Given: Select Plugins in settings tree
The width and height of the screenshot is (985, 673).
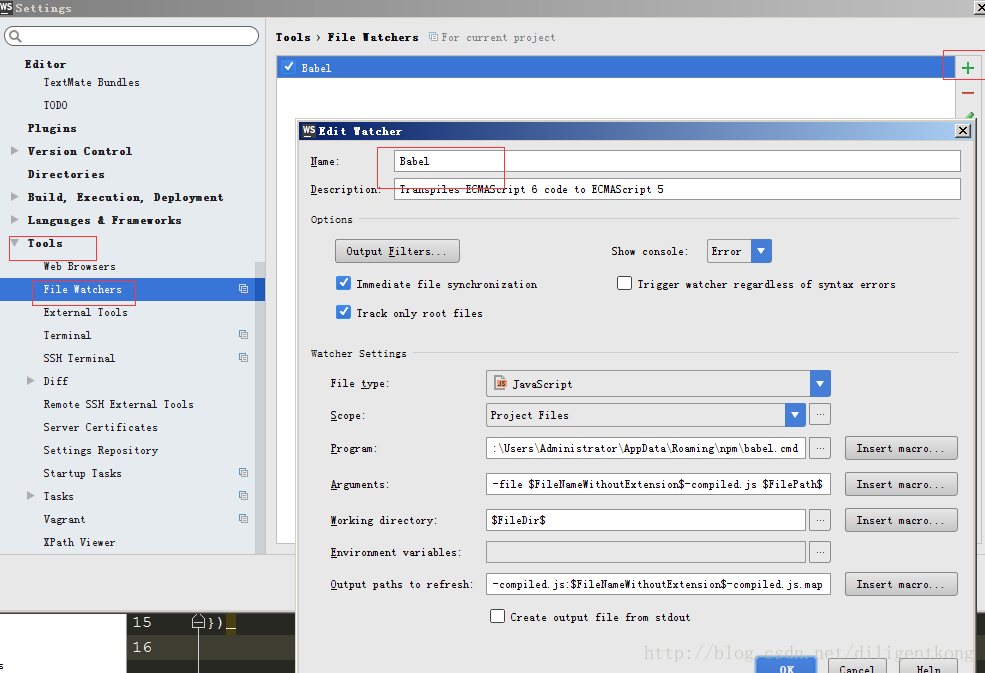Looking at the screenshot, I should click(52, 128).
